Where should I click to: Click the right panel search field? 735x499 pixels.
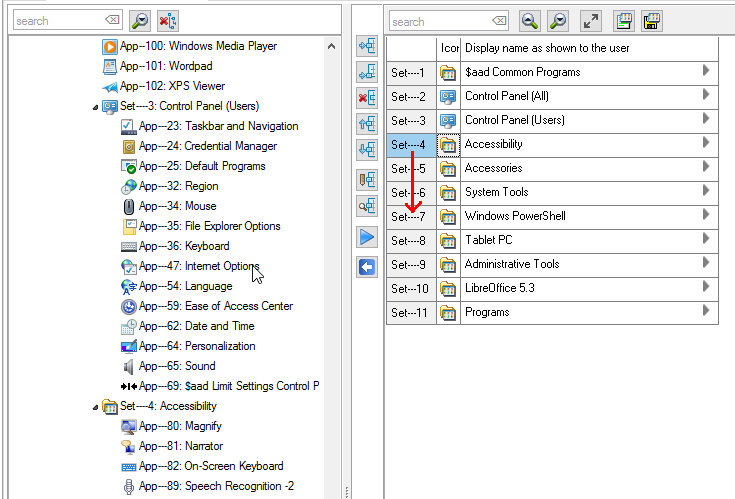(440, 21)
